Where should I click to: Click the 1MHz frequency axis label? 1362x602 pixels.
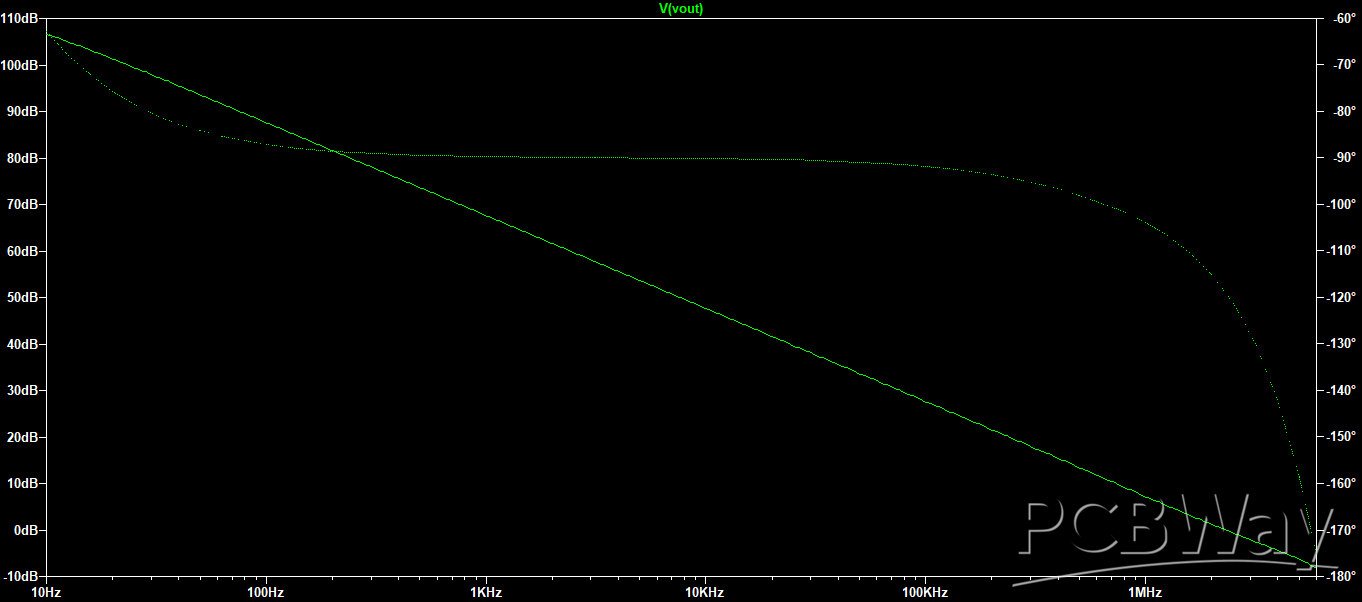tap(1143, 592)
